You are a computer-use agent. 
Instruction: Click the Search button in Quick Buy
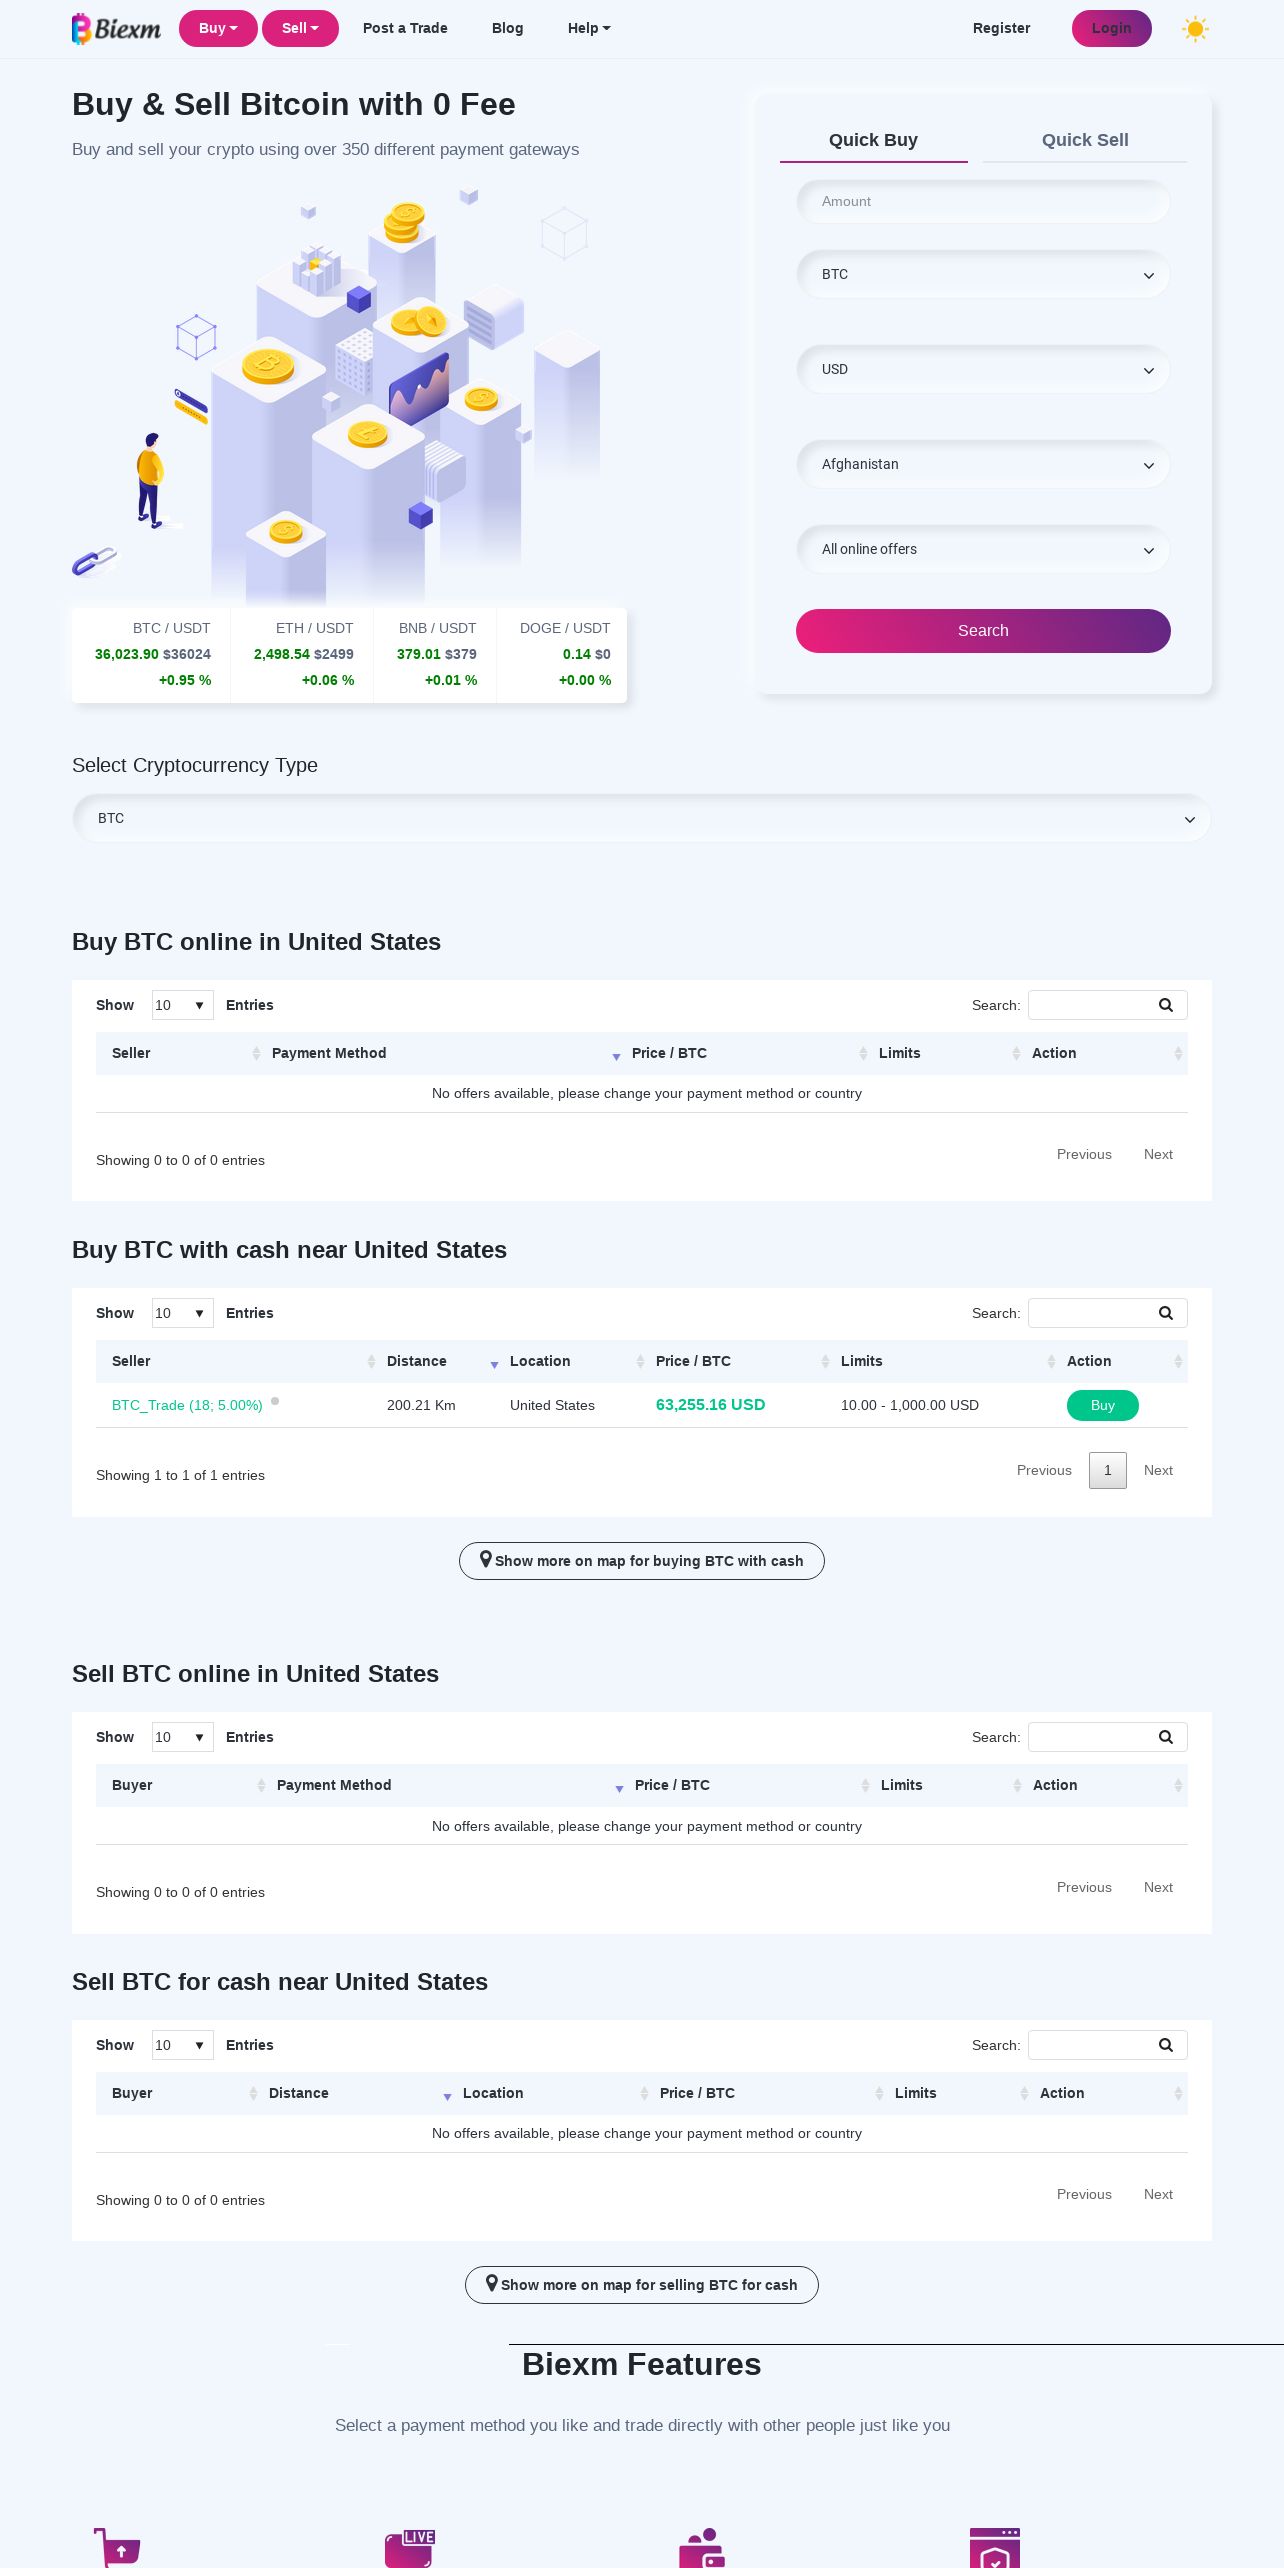pos(983,631)
